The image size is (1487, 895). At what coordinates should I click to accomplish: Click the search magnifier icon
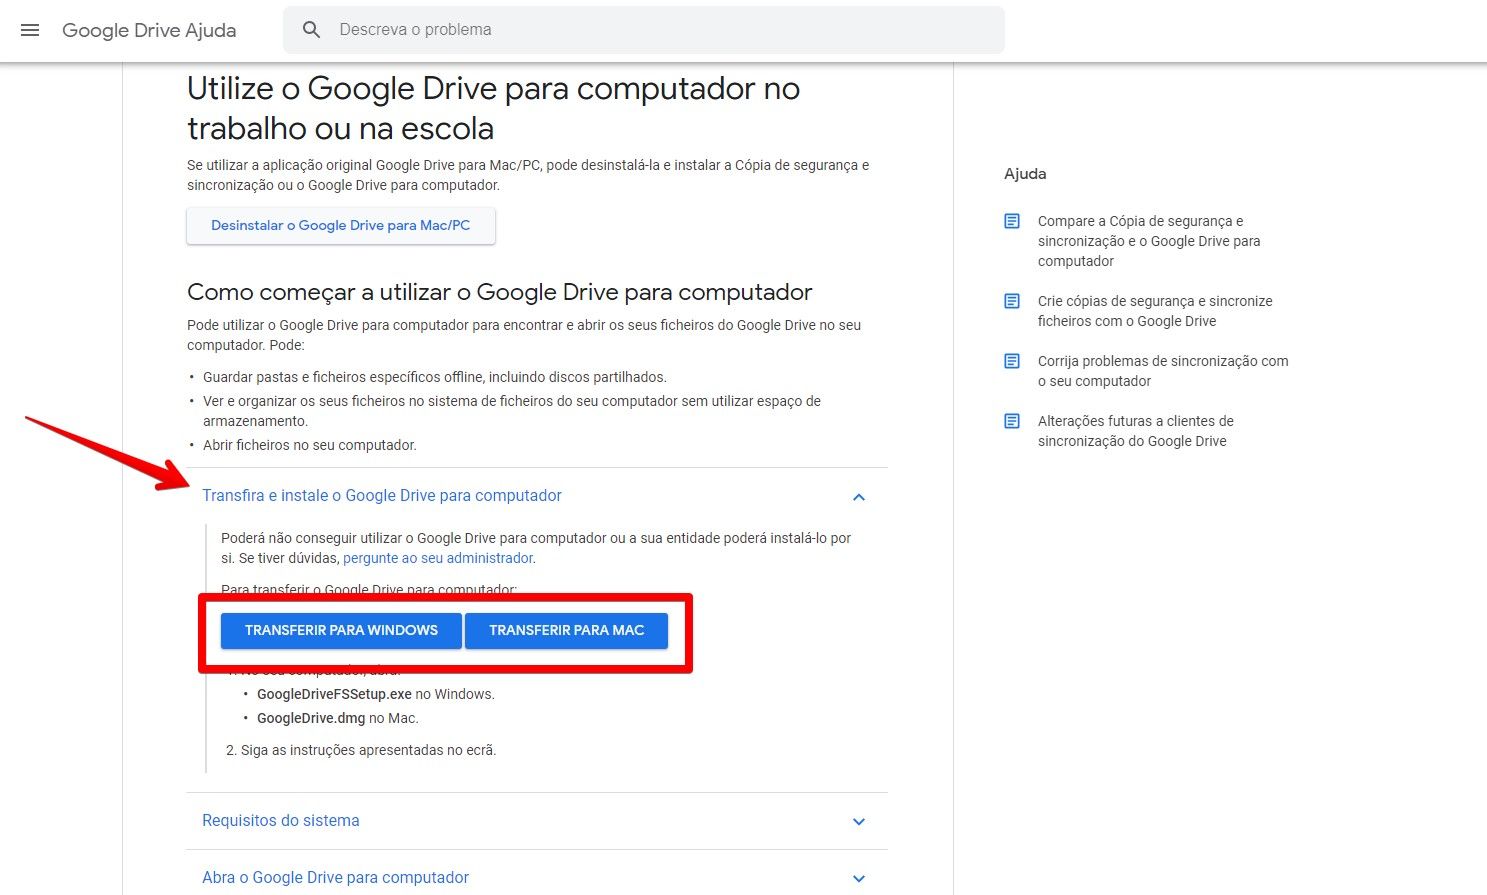[311, 30]
